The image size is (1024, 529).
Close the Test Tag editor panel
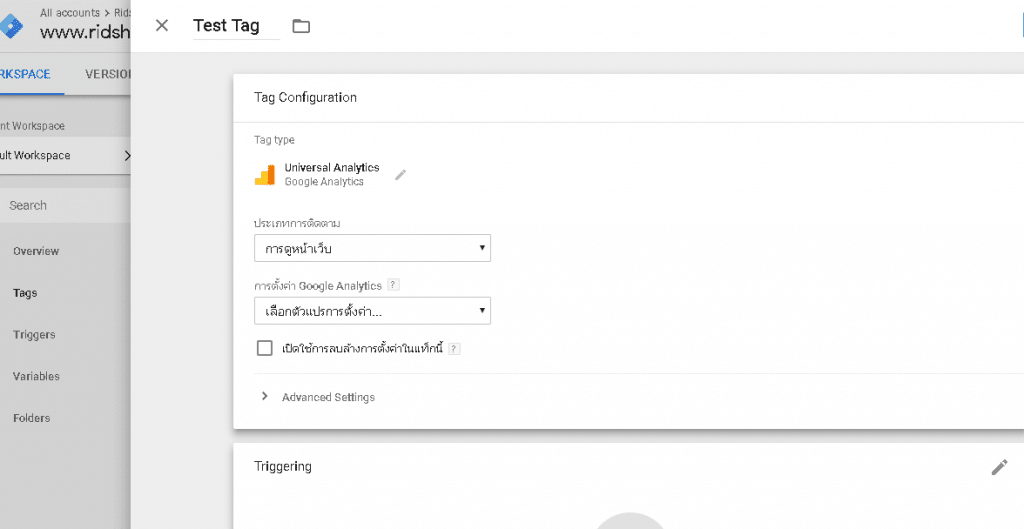[x=162, y=25]
